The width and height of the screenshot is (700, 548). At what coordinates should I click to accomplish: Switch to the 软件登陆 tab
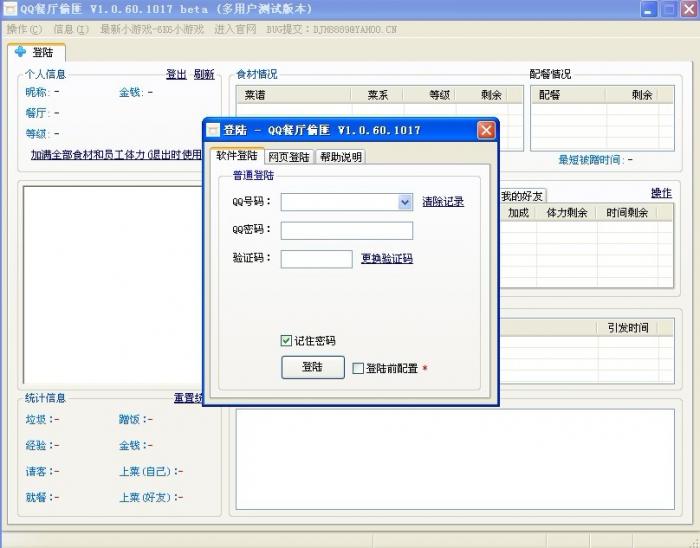tap(237, 156)
